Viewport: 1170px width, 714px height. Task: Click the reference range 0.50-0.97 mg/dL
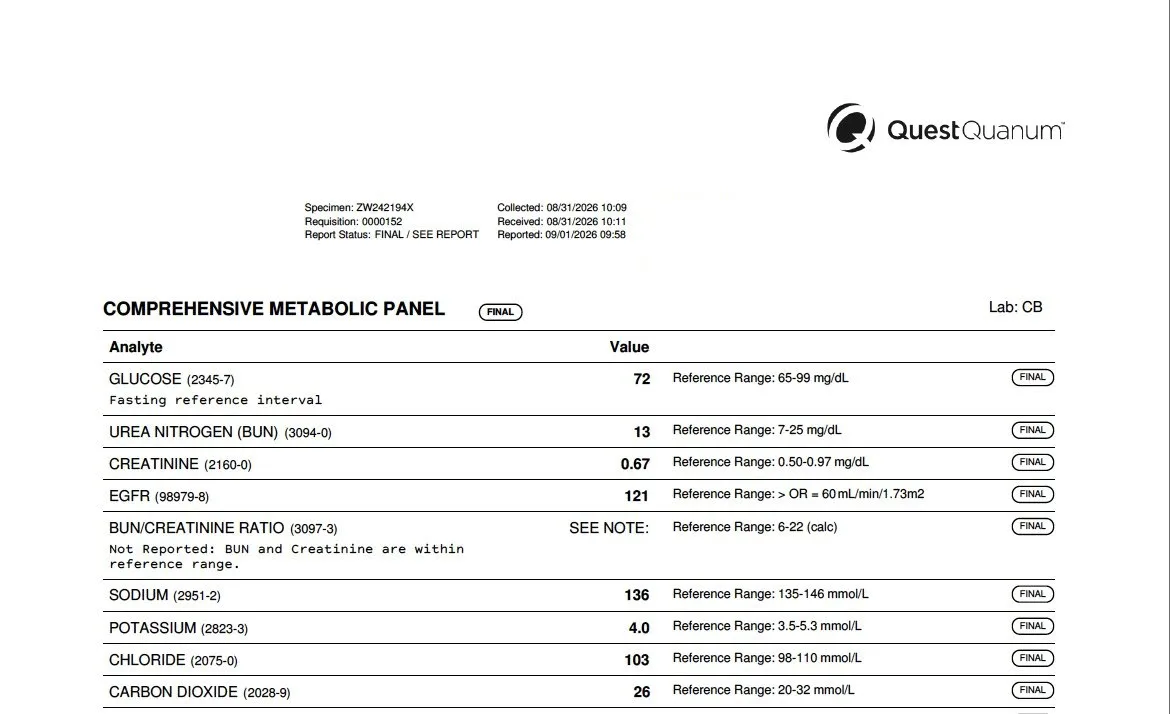(x=771, y=463)
